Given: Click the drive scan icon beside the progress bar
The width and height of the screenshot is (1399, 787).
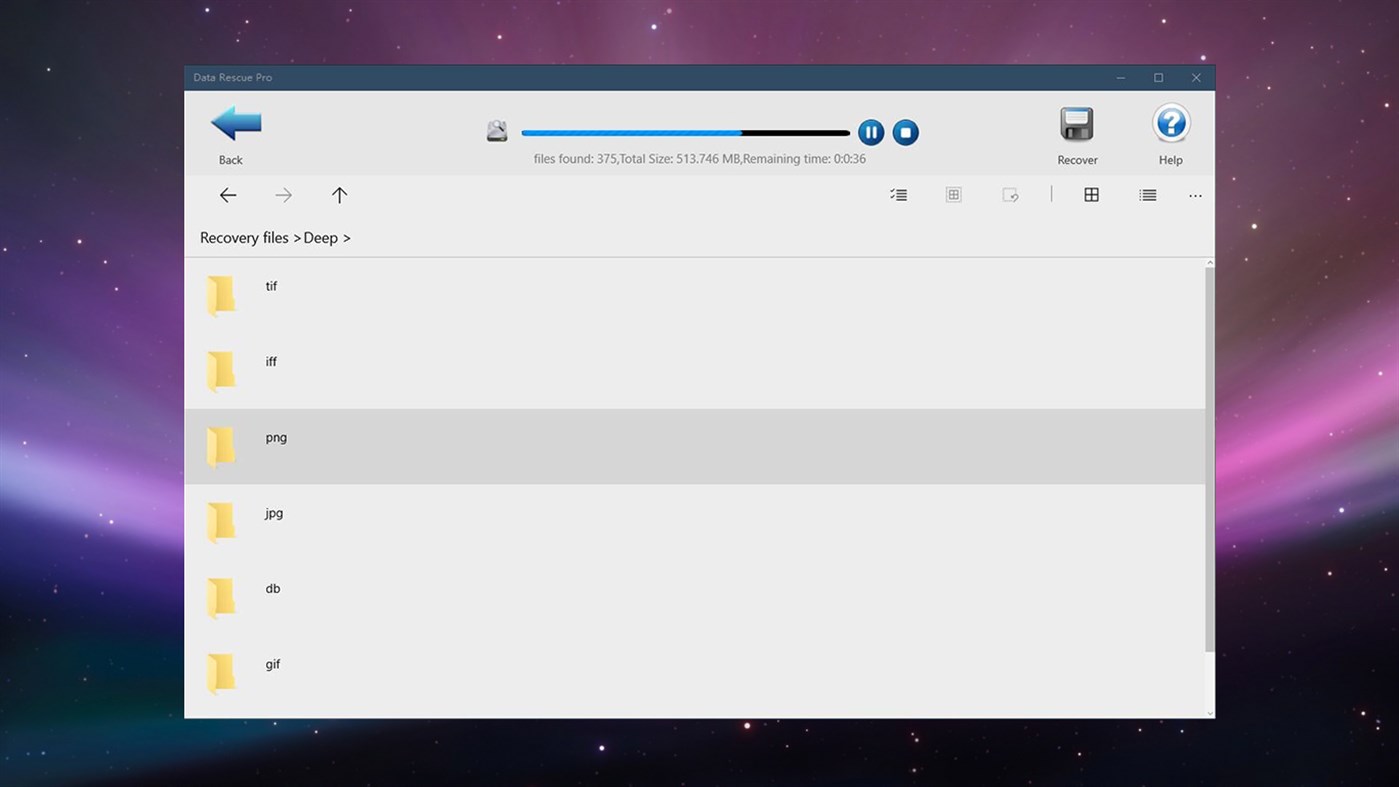Looking at the screenshot, I should coord(497,130).
